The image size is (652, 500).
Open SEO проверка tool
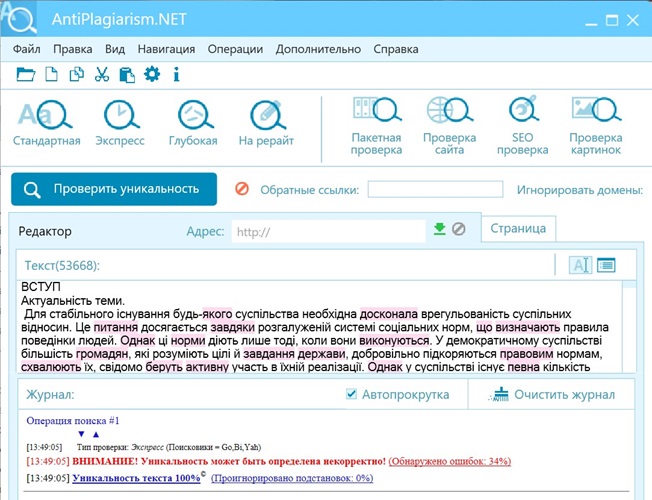pos(523,126)
